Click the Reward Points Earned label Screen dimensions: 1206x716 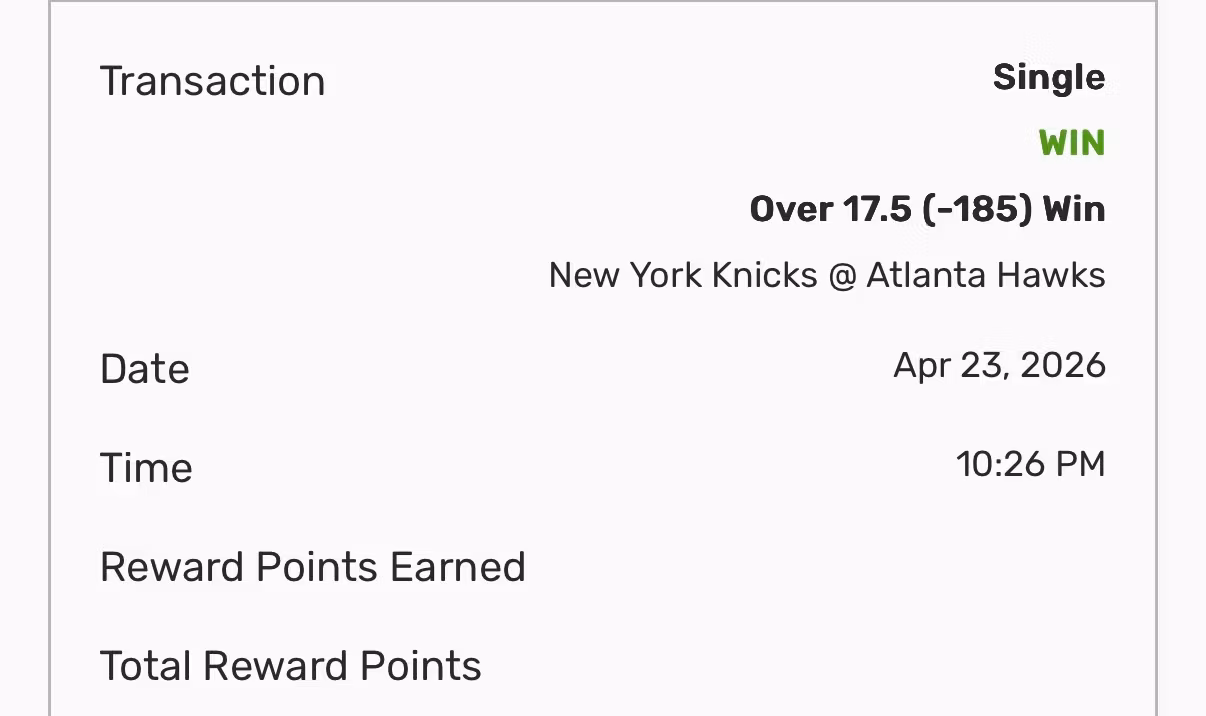[312, 567]
